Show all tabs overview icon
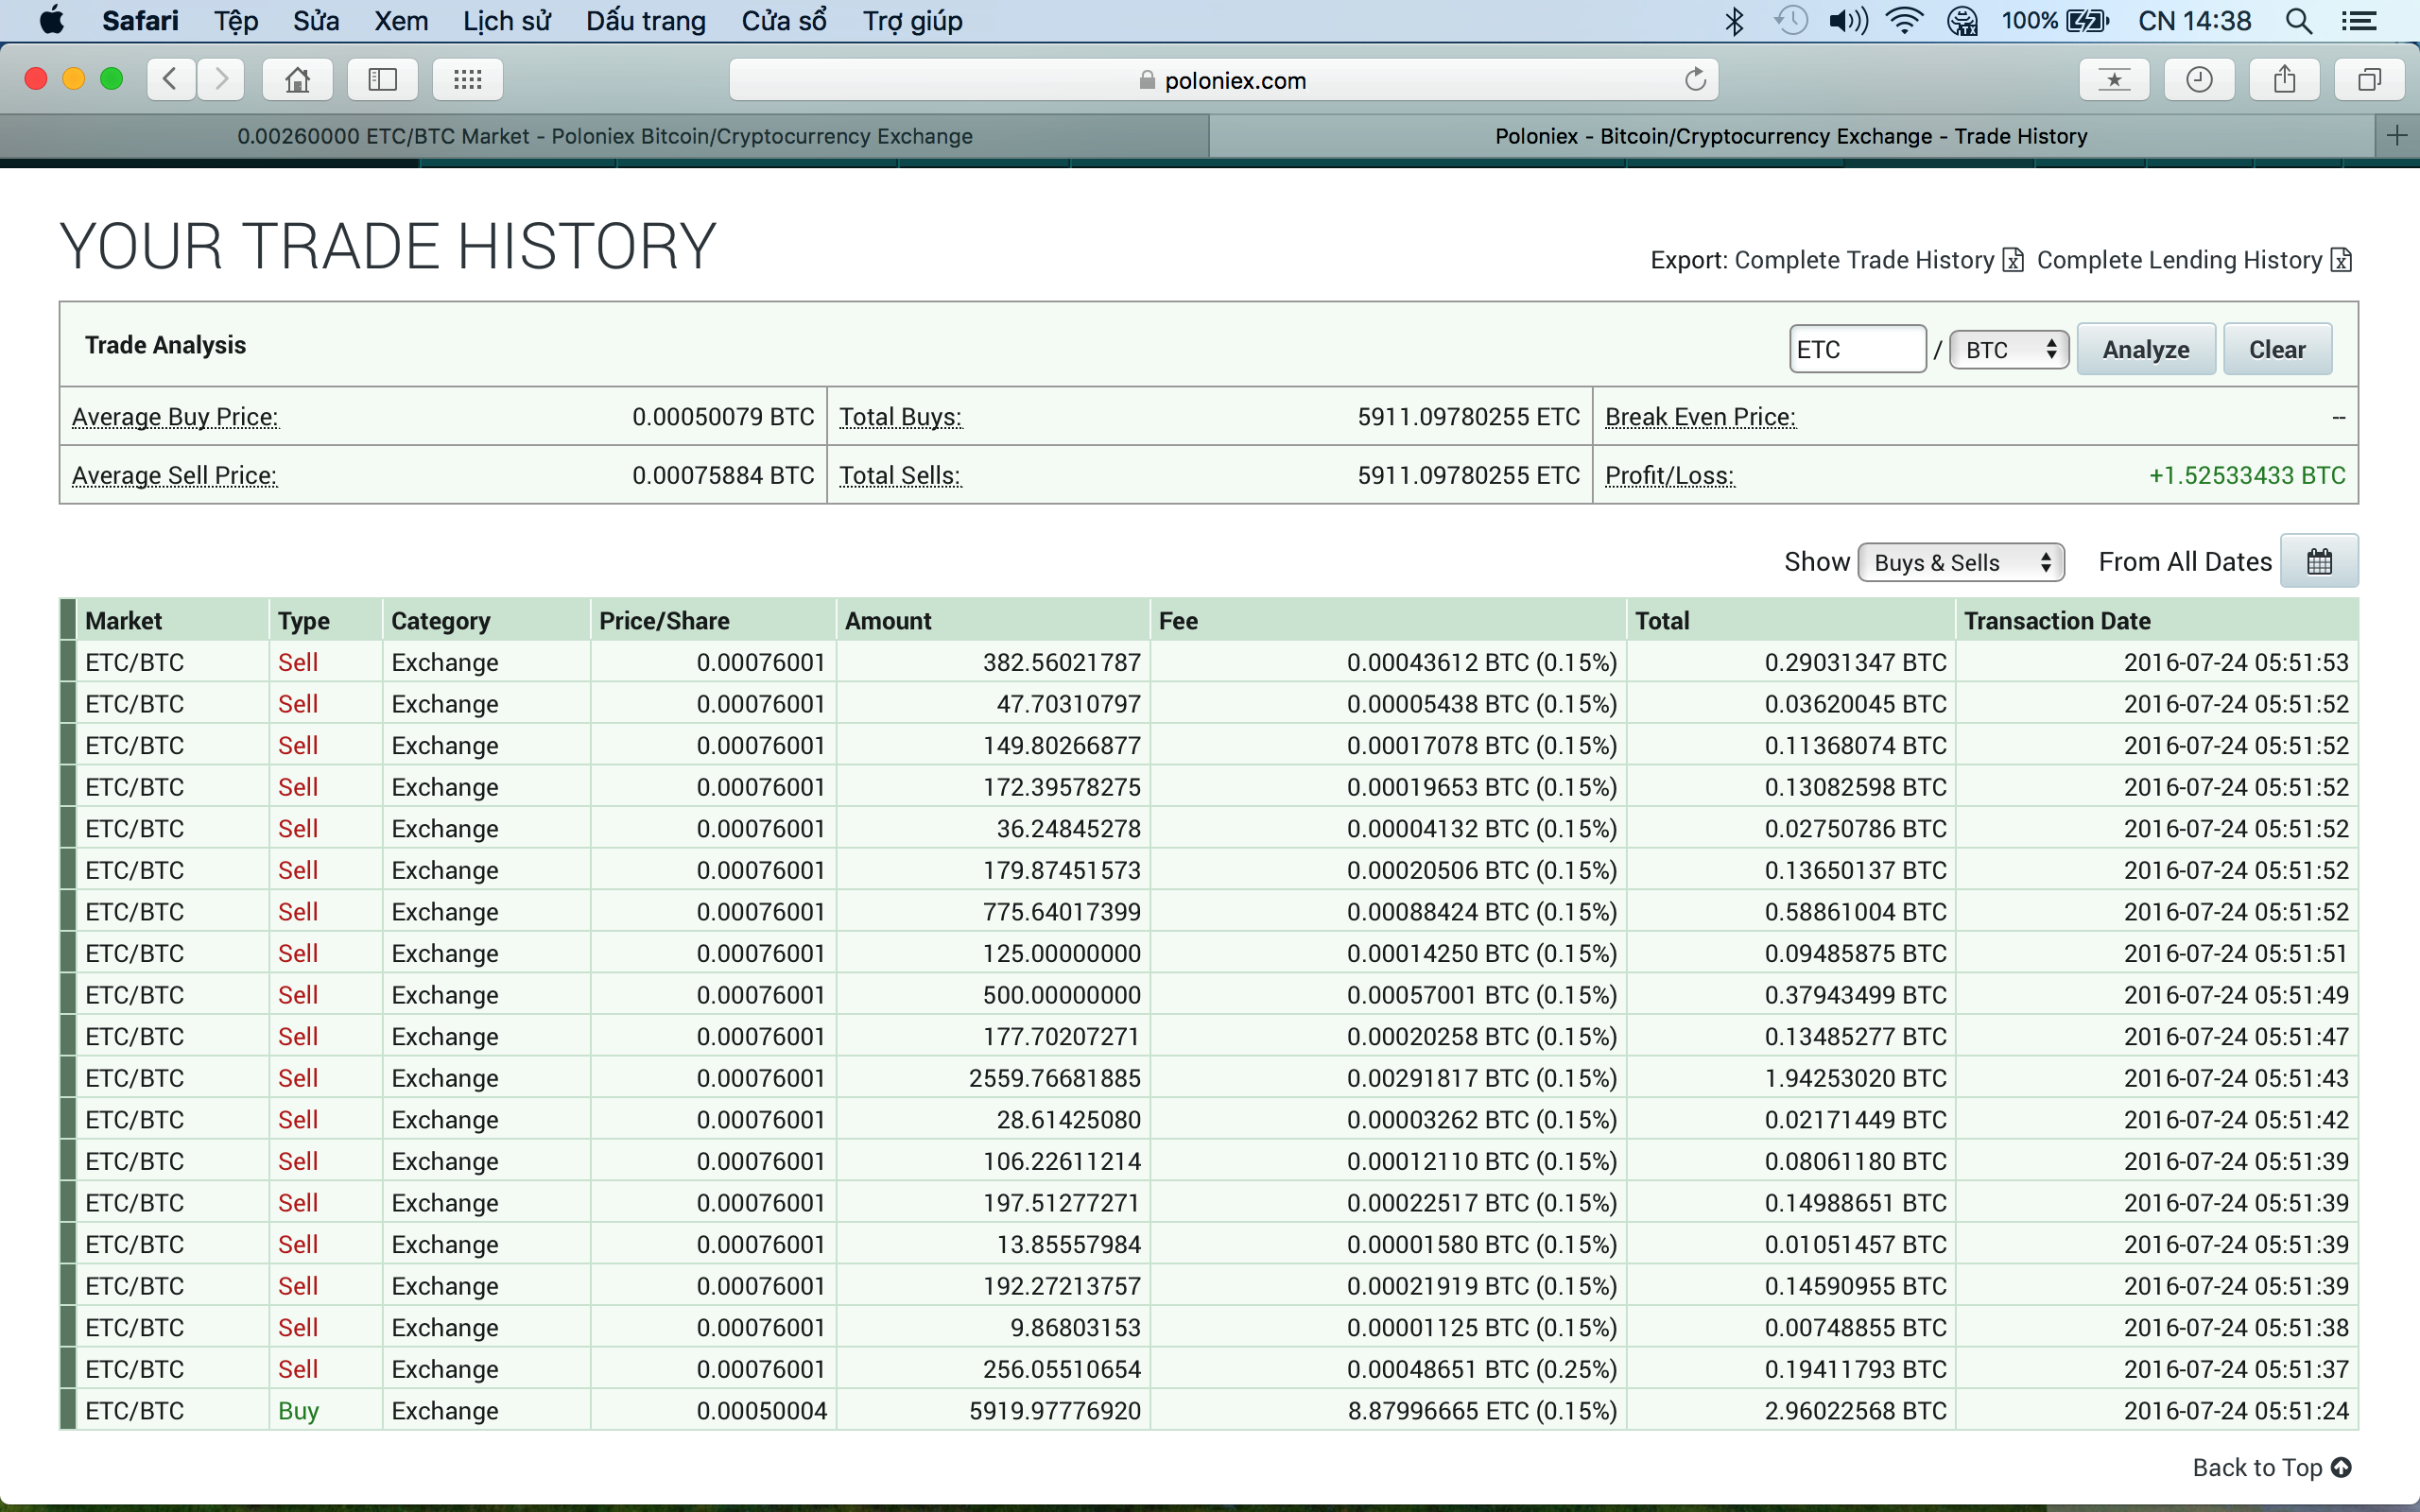Screen dimensions: 2420x1512 [x=2369, y=80]
